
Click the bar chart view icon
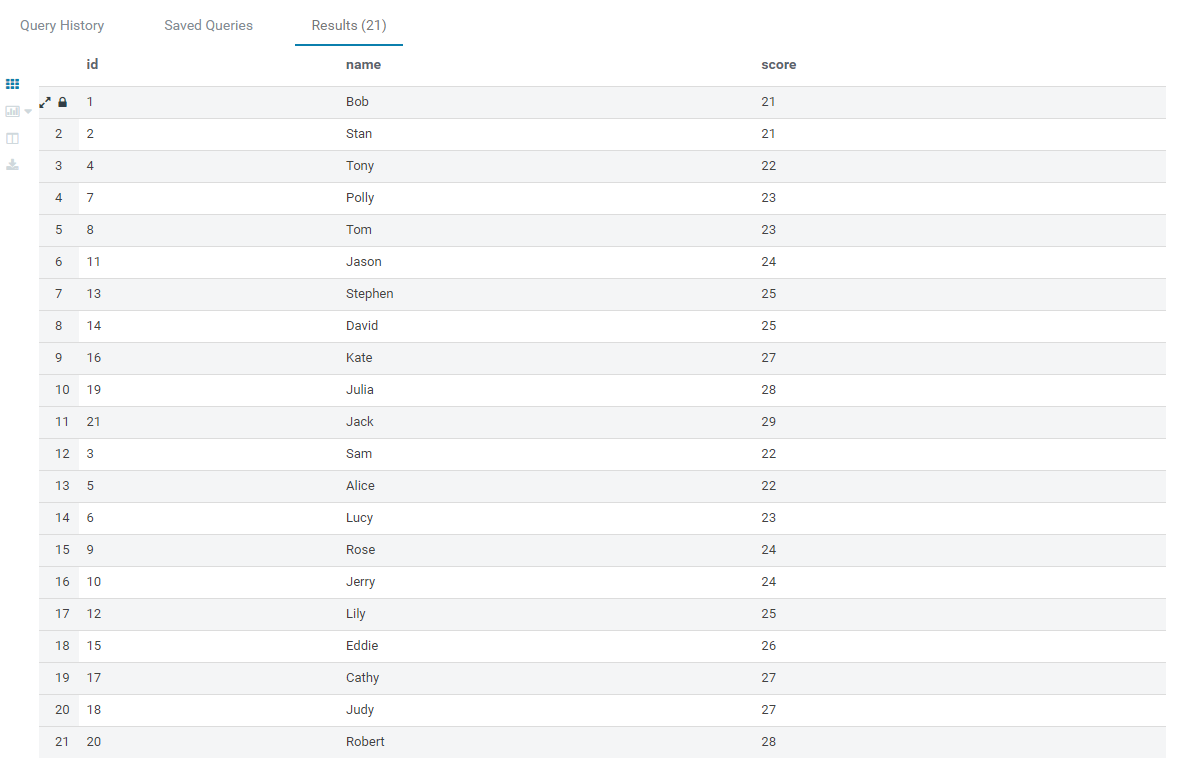(12, 111)
